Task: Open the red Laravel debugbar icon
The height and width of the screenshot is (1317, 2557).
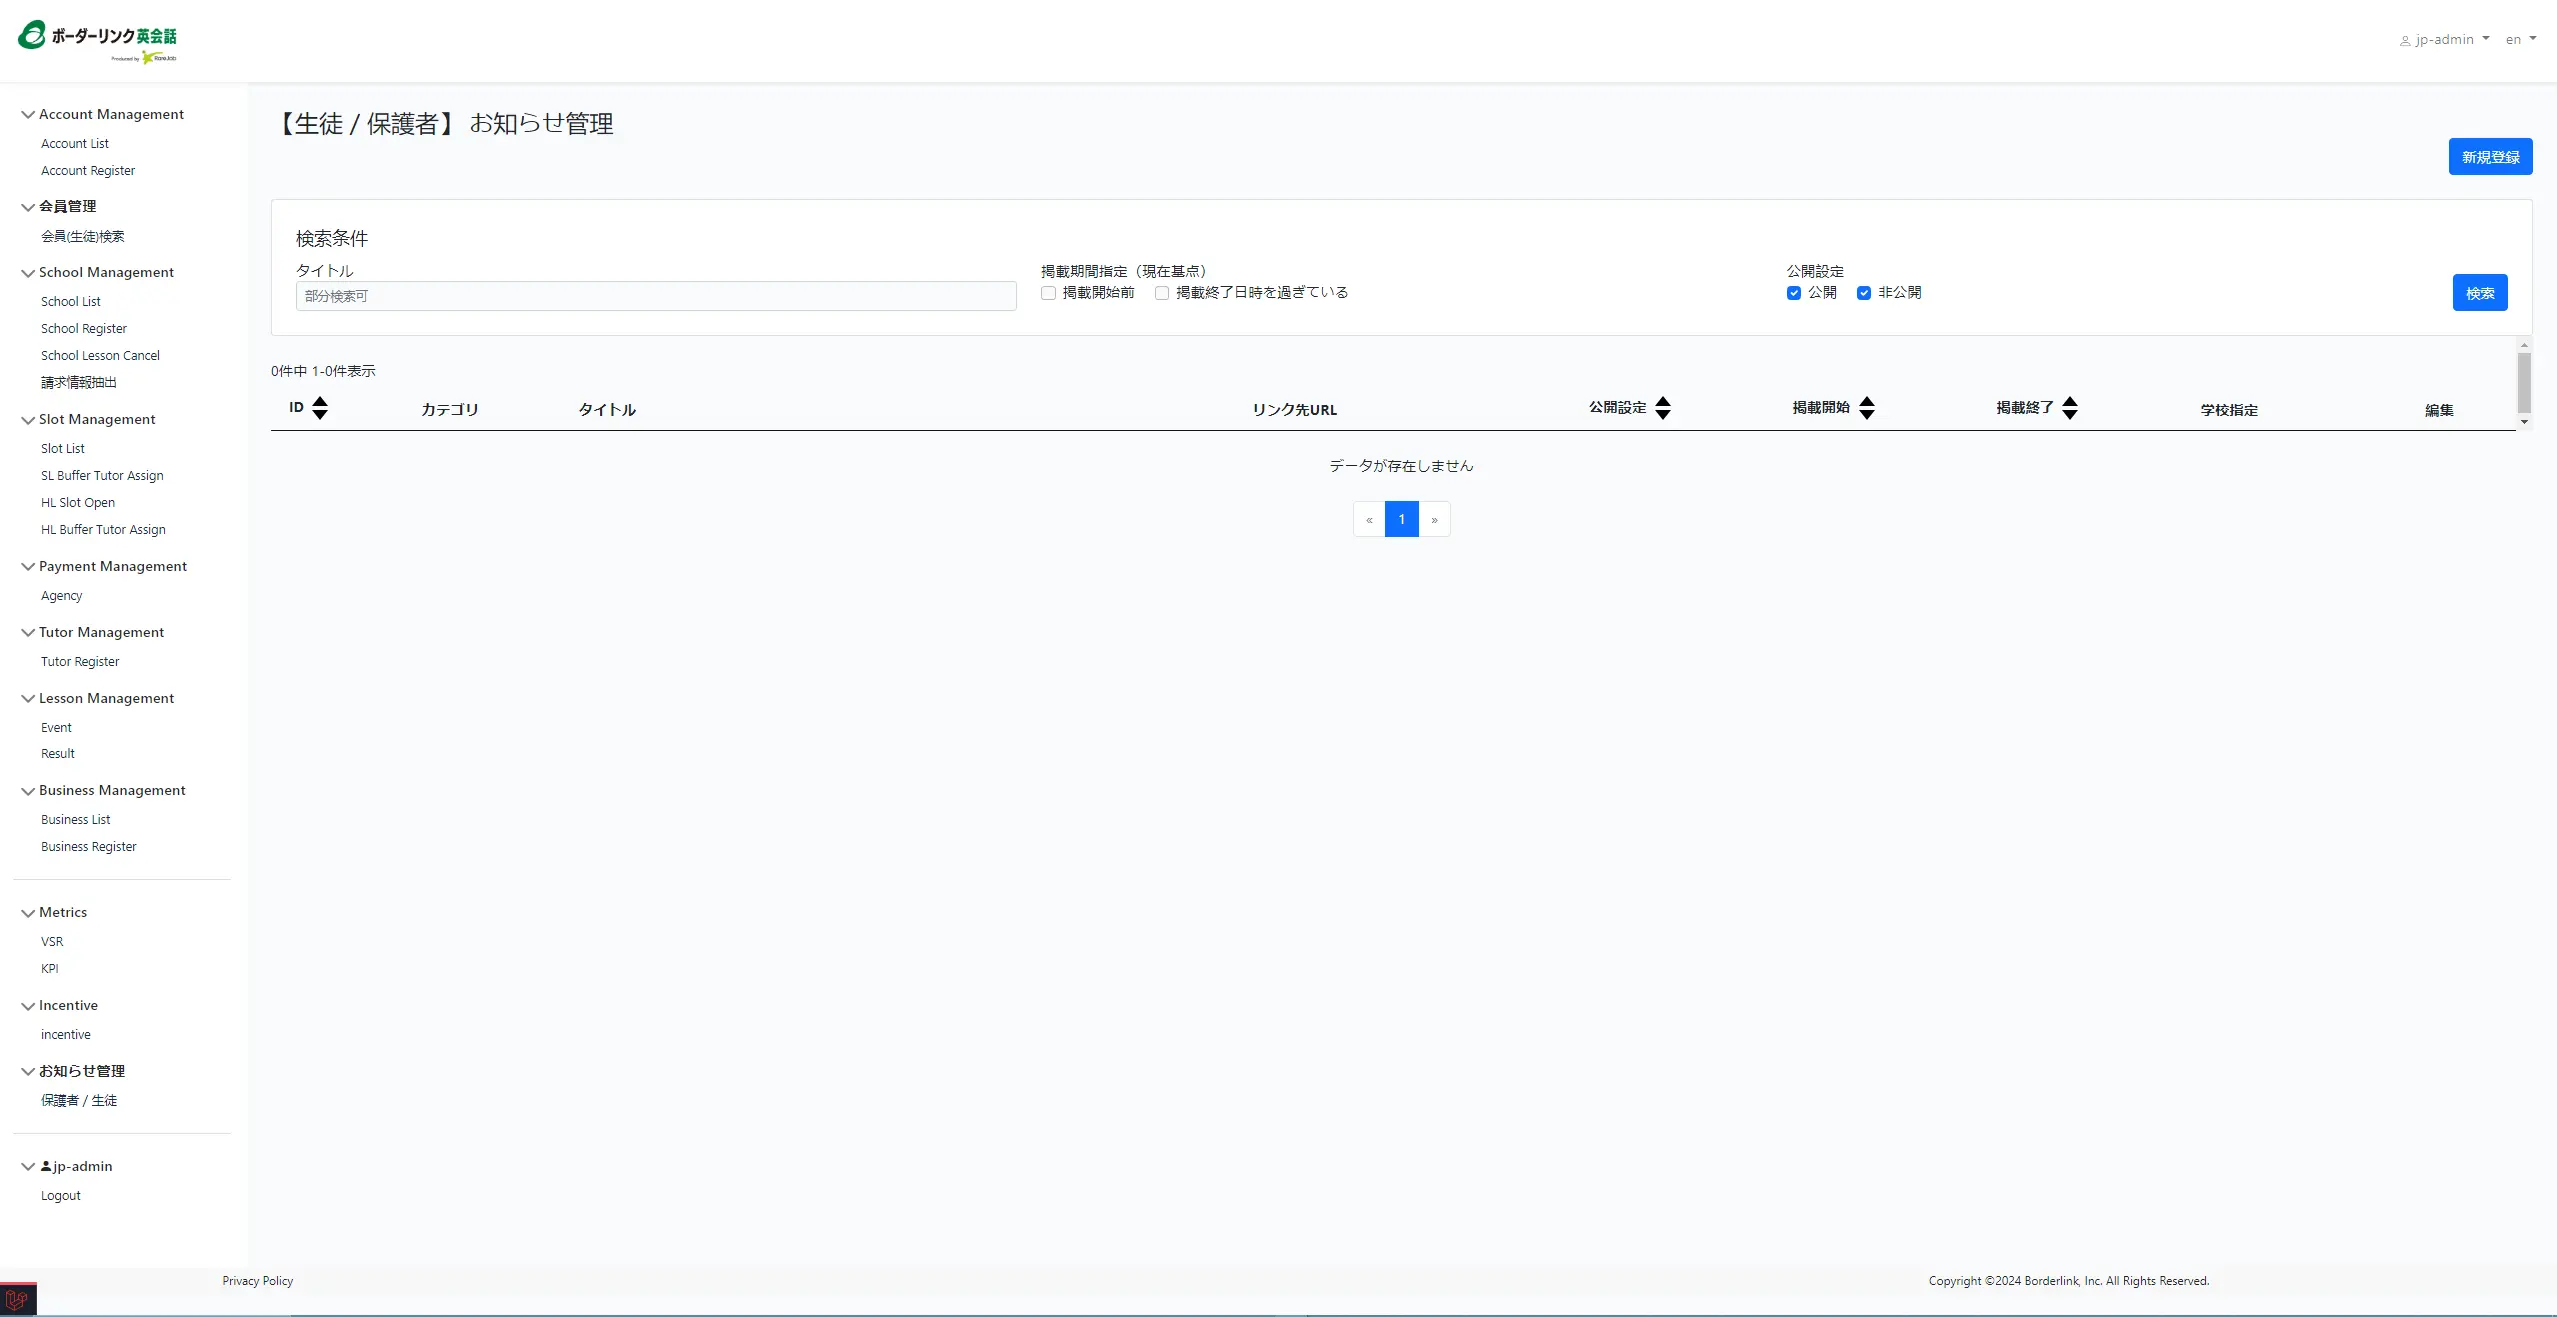Action: click(17, 1300)
